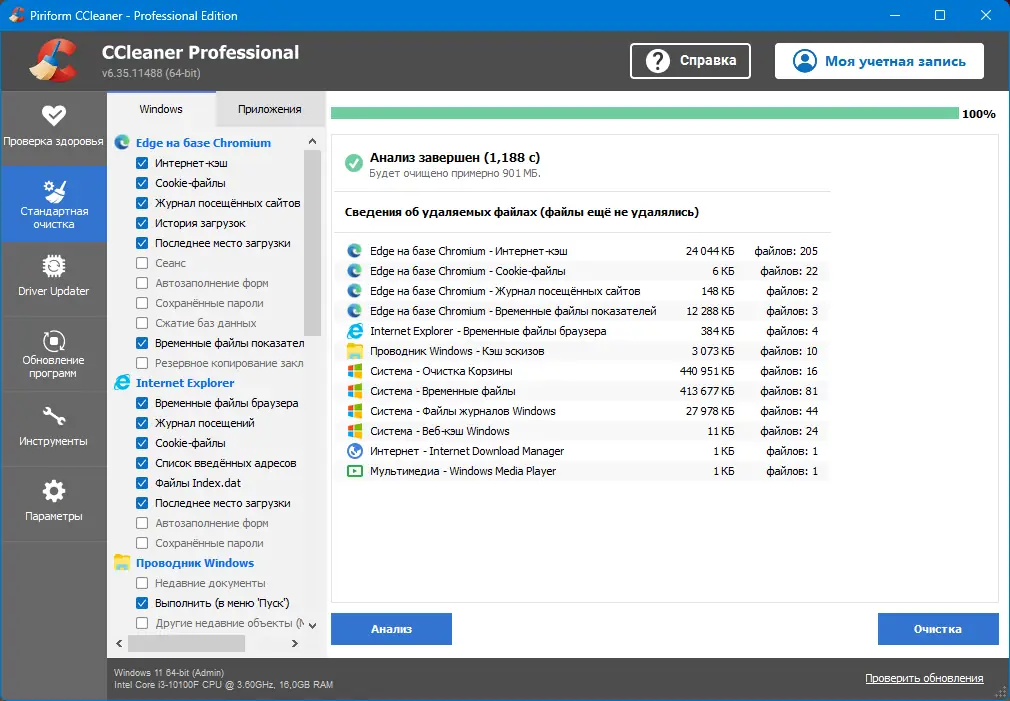Click Windows icon in Очистка Корзины row
Screen dimensions: 1010x701
(354, 371)
